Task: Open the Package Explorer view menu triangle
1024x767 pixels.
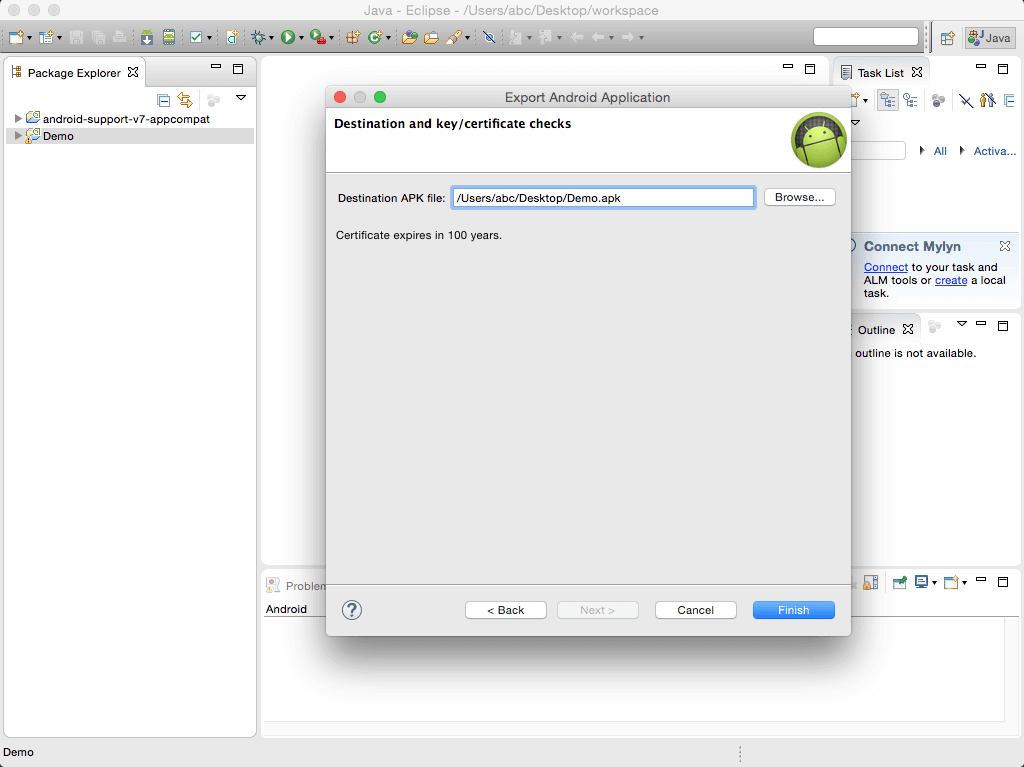Action: click(241, 97)
